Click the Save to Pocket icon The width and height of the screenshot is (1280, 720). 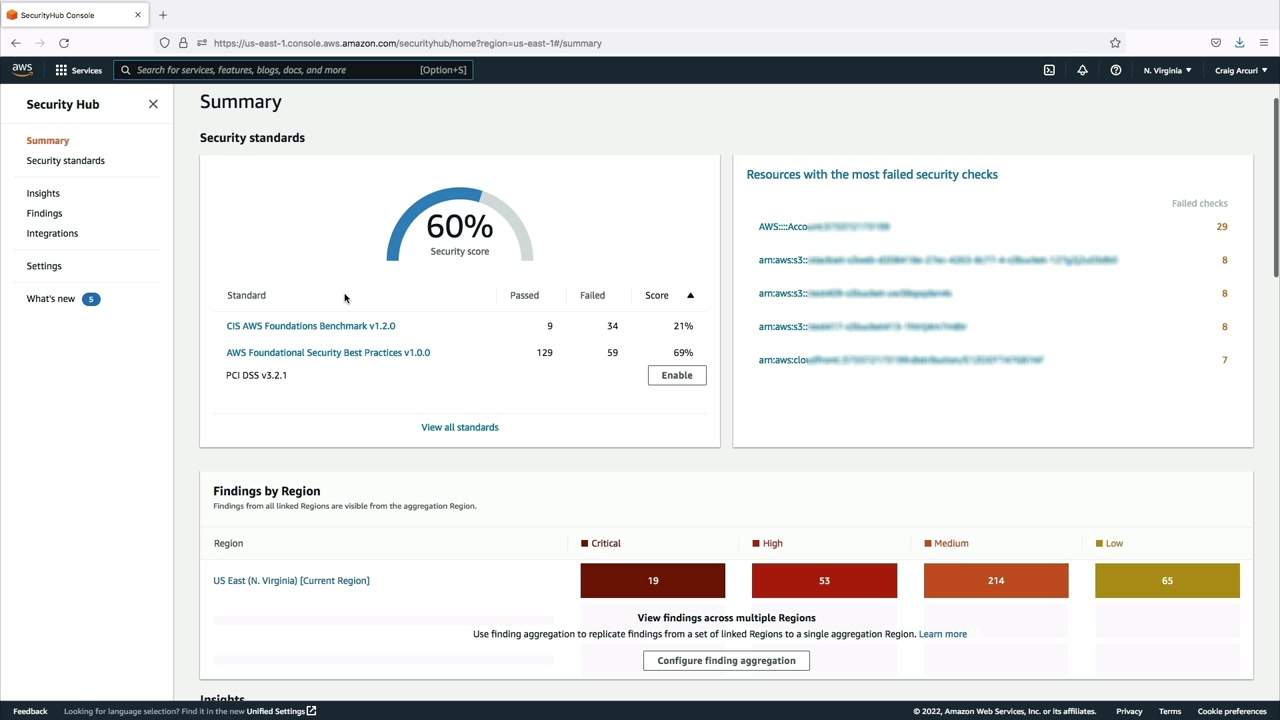(1216, 43)
